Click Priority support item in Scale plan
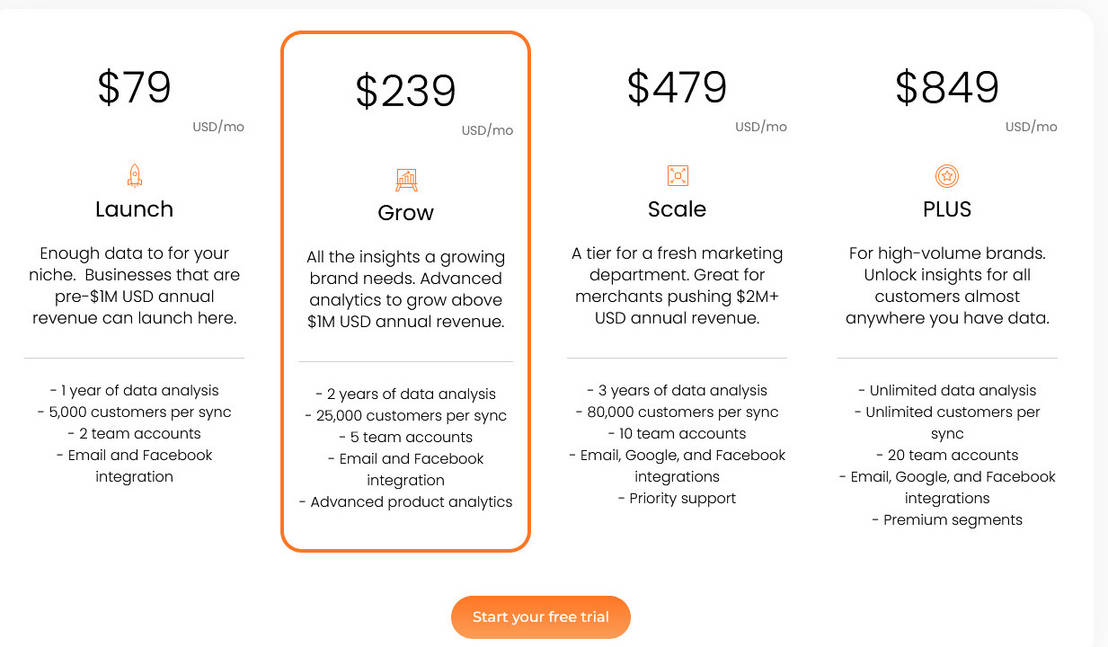The height and width of the screenshot is (647, 1108). (x=677, y=497)
